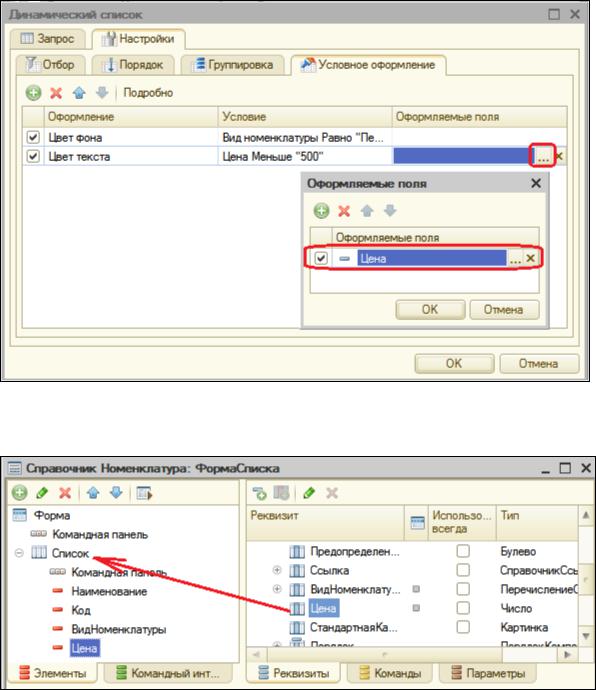Select the condition cell Цена Меньше "500"
596x690 pixels.
point(305,156)
